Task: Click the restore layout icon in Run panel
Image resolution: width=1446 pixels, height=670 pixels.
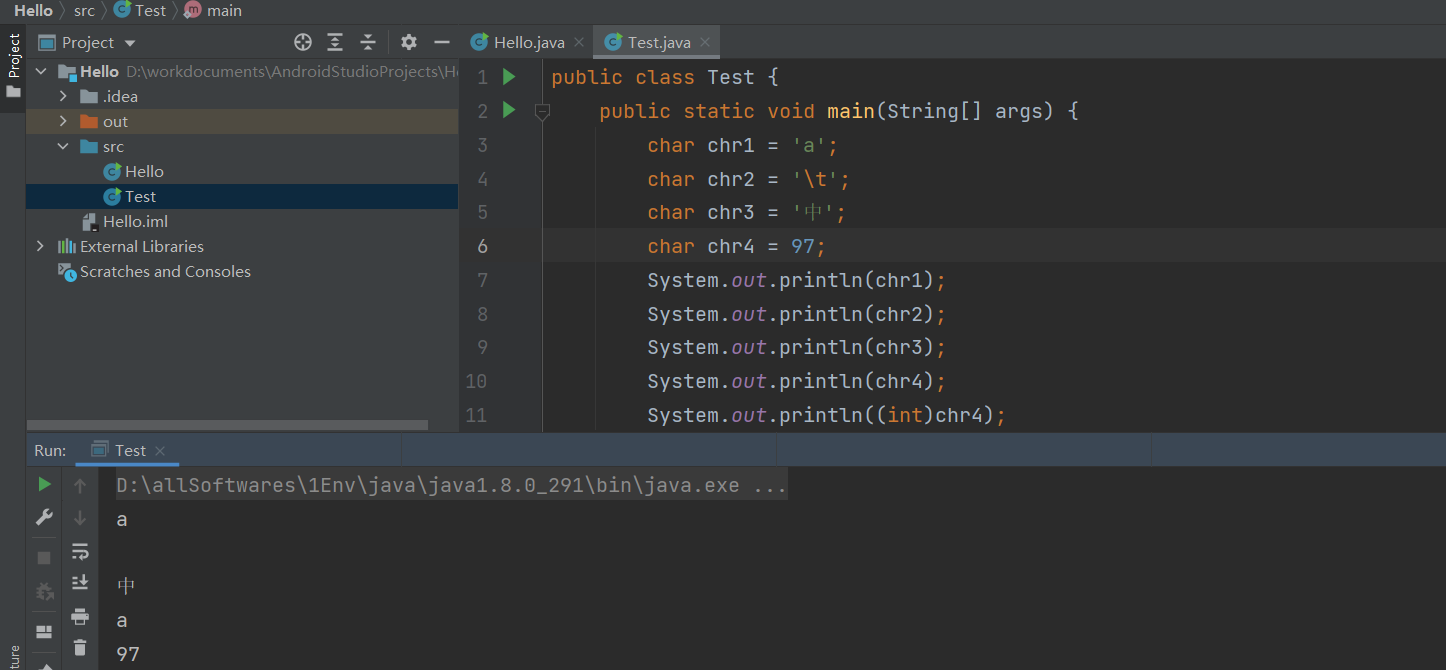Action: (x=44, y=632)
